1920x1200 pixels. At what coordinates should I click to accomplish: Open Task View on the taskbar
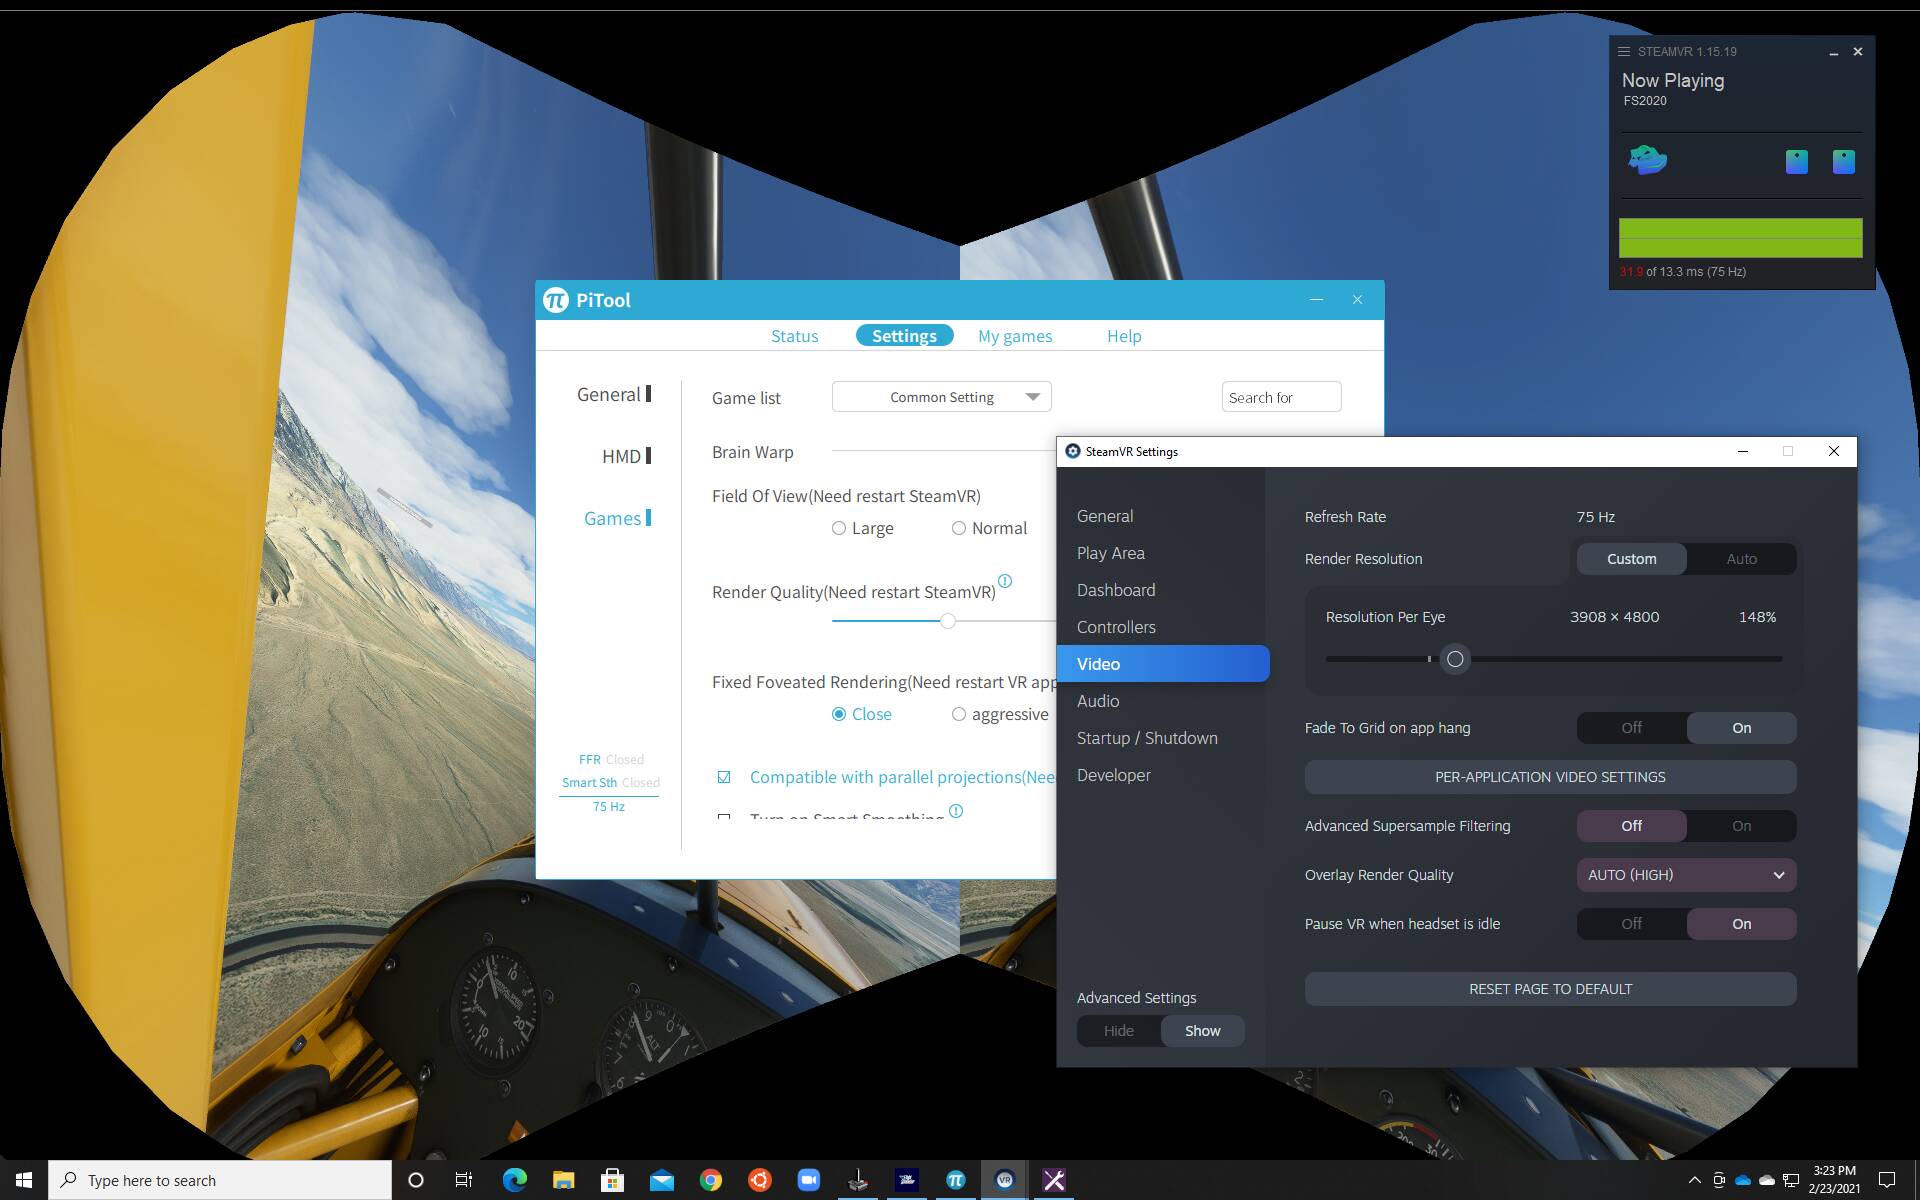coord(464,1180)
